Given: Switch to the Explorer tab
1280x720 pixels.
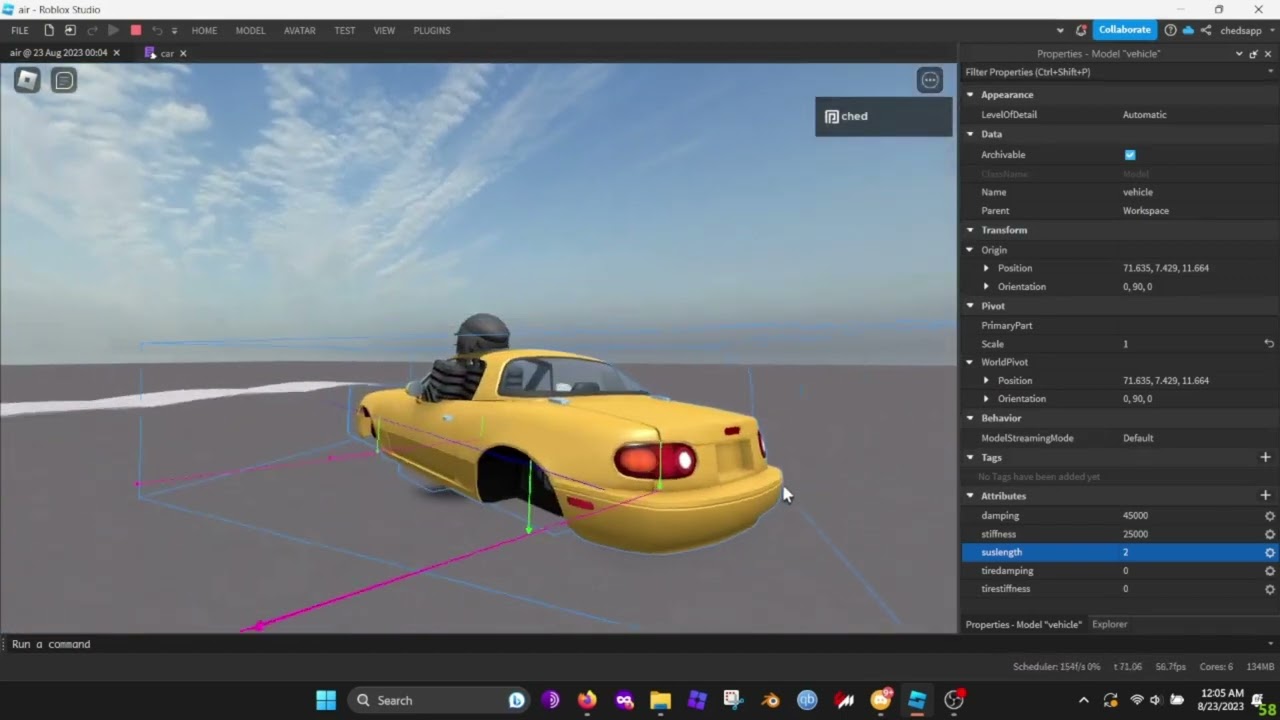Looking at the screenshot, I should (x=1109, y=624).
